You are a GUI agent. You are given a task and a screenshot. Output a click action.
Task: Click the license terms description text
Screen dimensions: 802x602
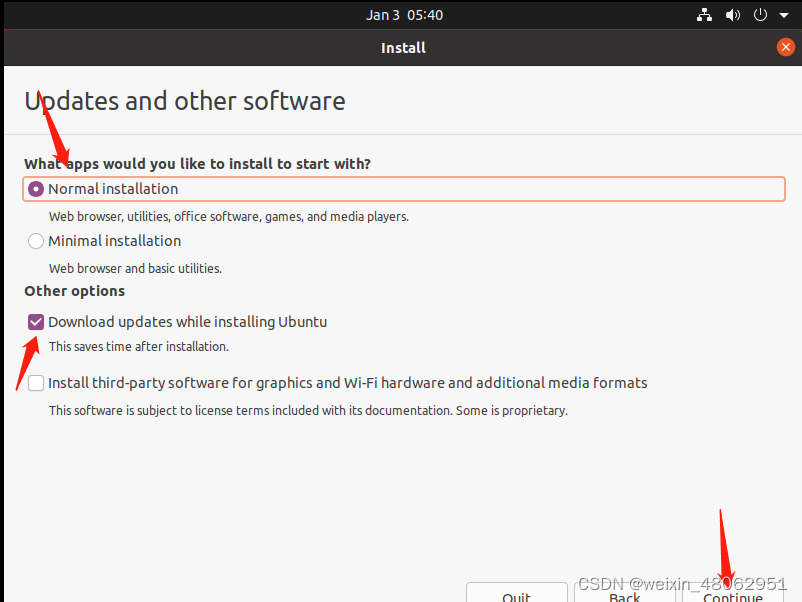(308, 410)
